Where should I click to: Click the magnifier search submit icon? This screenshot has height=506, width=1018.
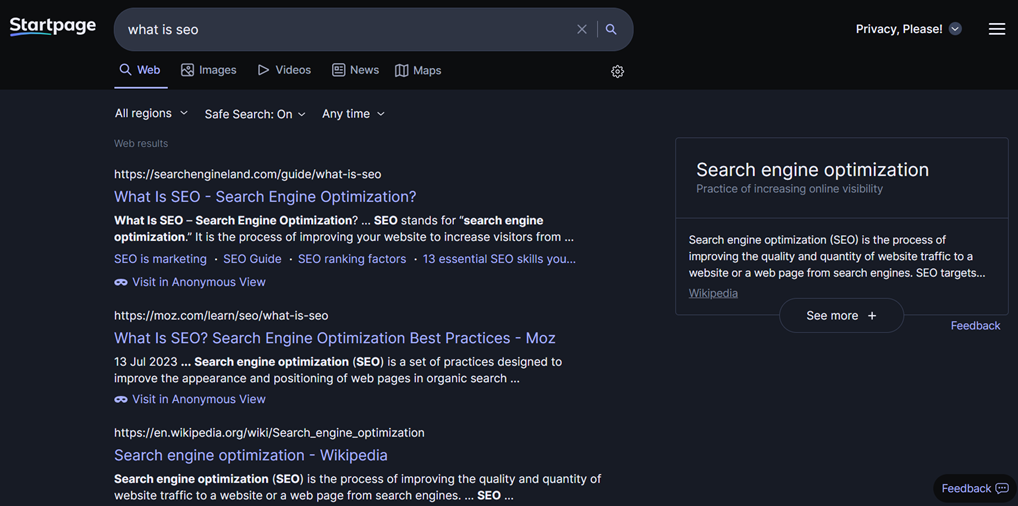coord(611,29)
